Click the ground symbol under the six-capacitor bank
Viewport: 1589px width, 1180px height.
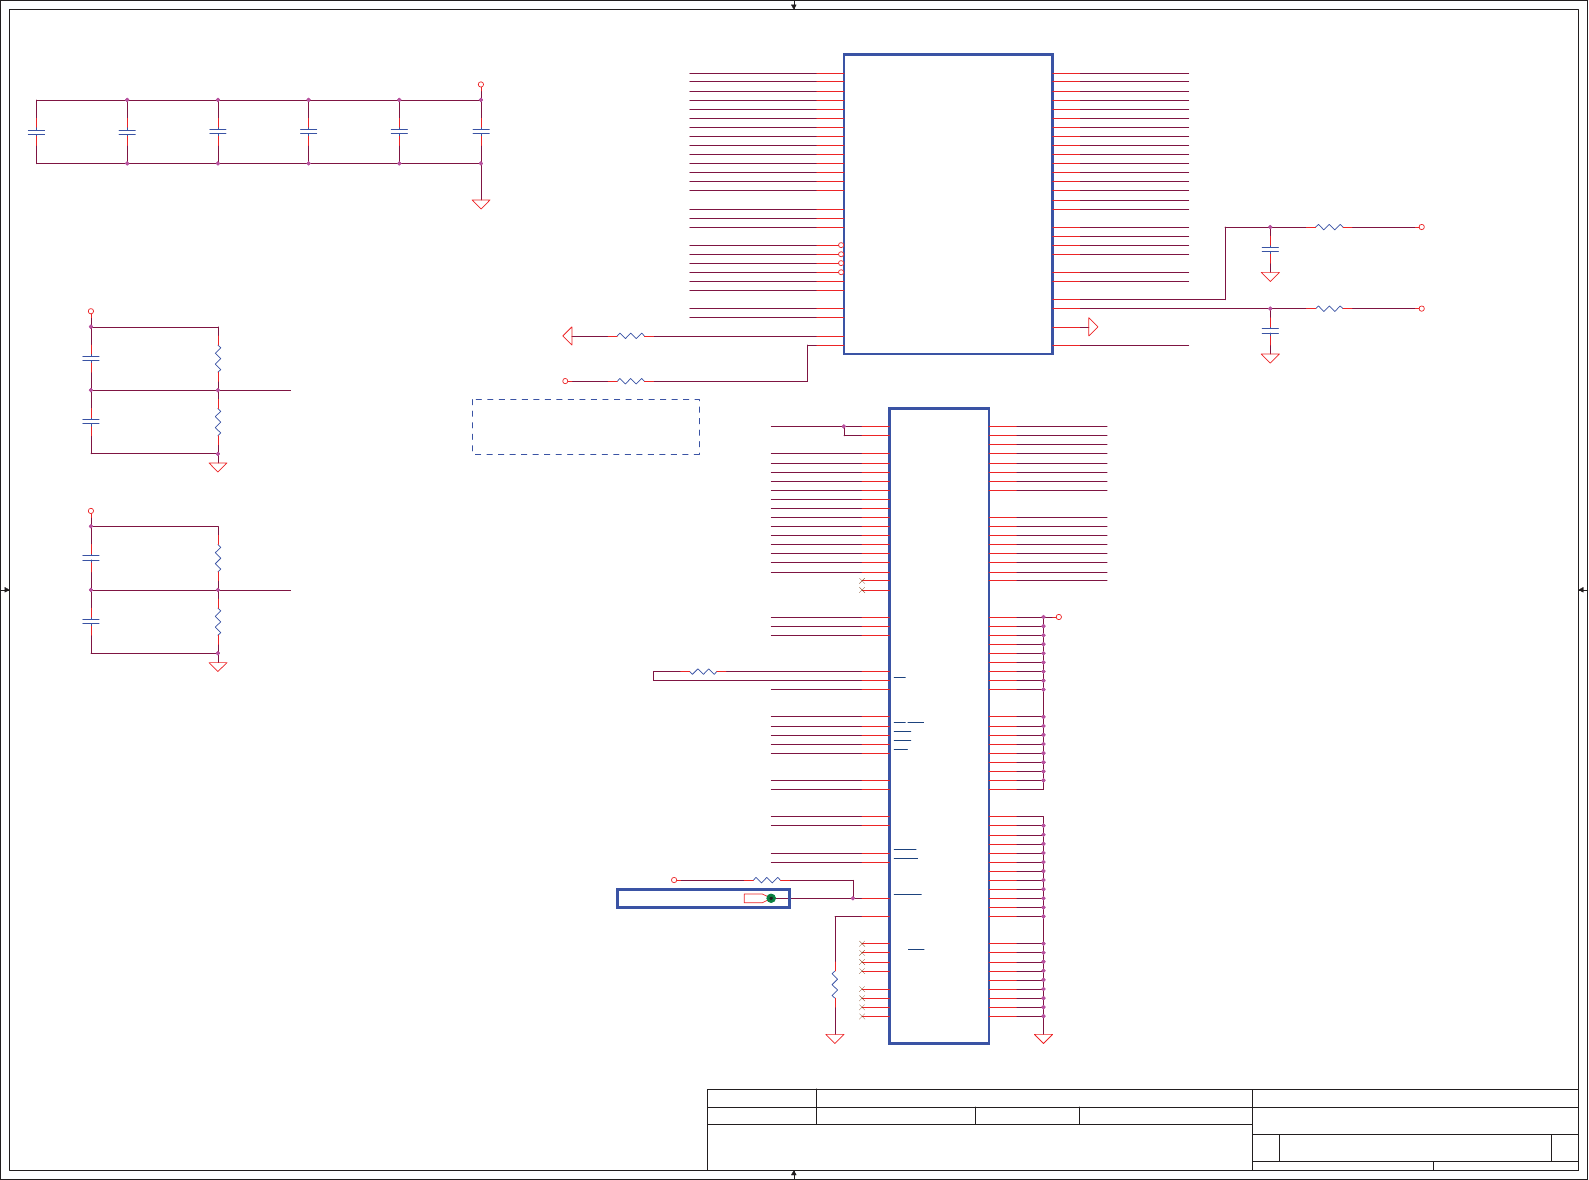(x=481, y=204)
